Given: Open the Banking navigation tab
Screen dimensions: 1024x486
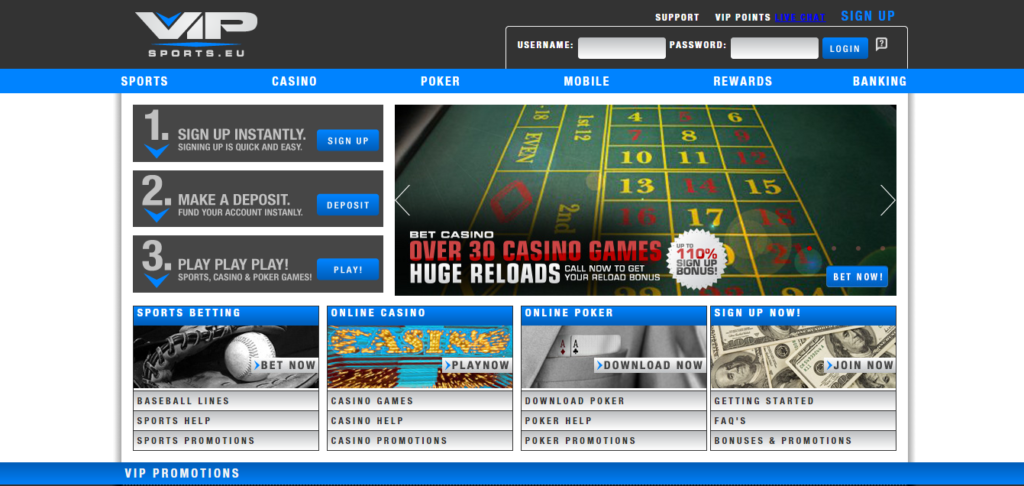Looking at the screenshot, I should [x=880, y=82].
